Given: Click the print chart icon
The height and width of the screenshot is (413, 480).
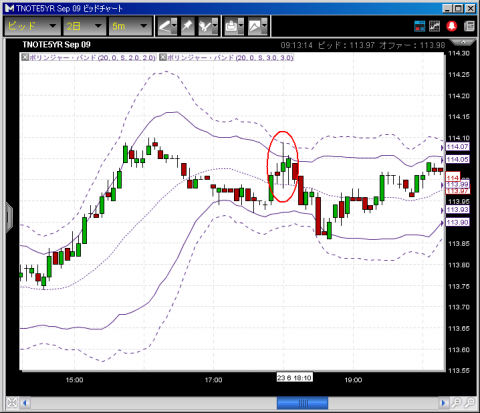Looking at the screenshot, I should [x=234, y=26].
